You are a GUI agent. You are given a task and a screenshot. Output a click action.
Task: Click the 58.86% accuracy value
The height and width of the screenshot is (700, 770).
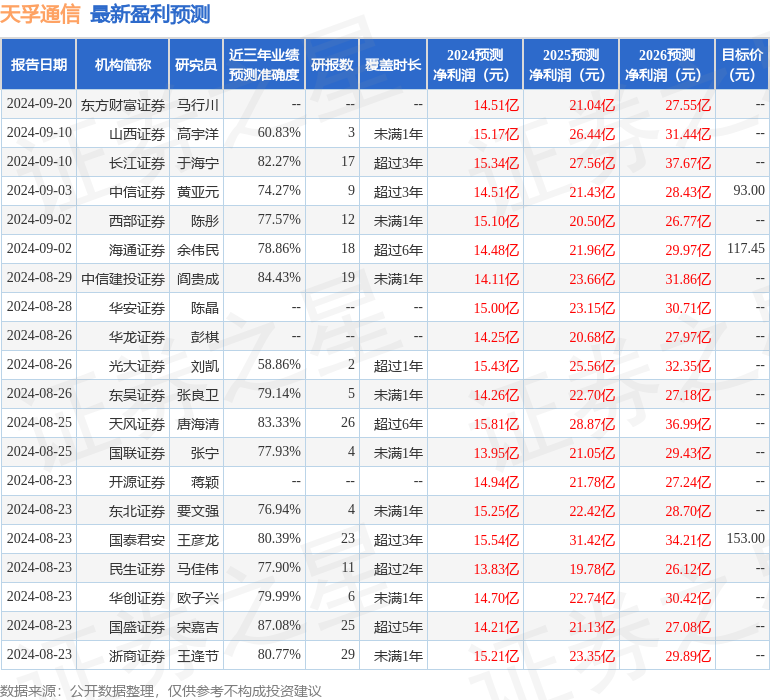coord(279,364)
